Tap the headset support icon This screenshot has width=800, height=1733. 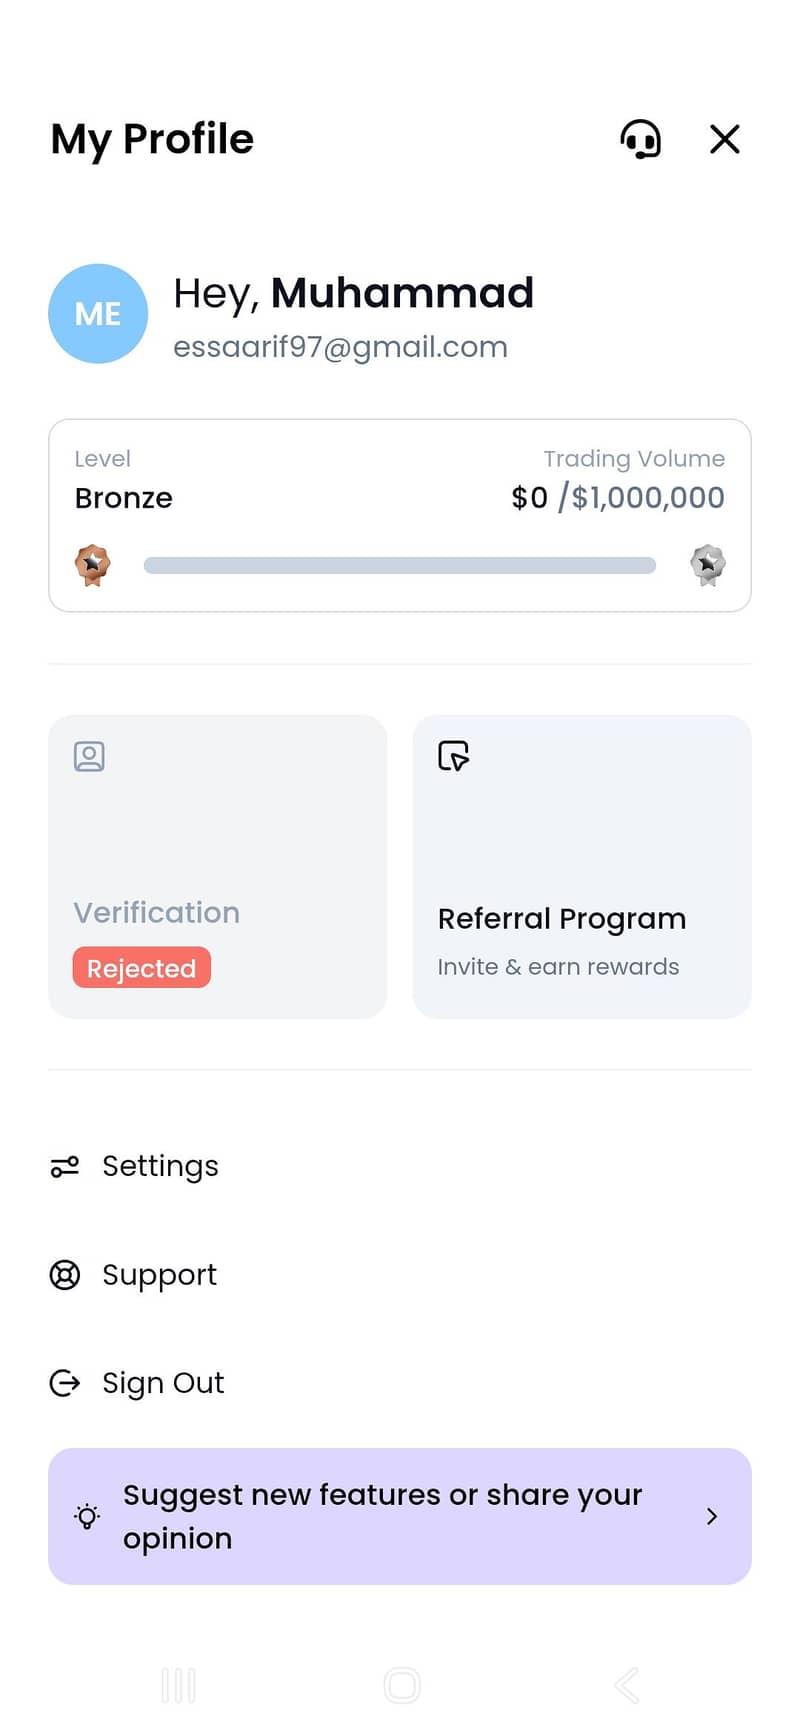tap(641, 139)
